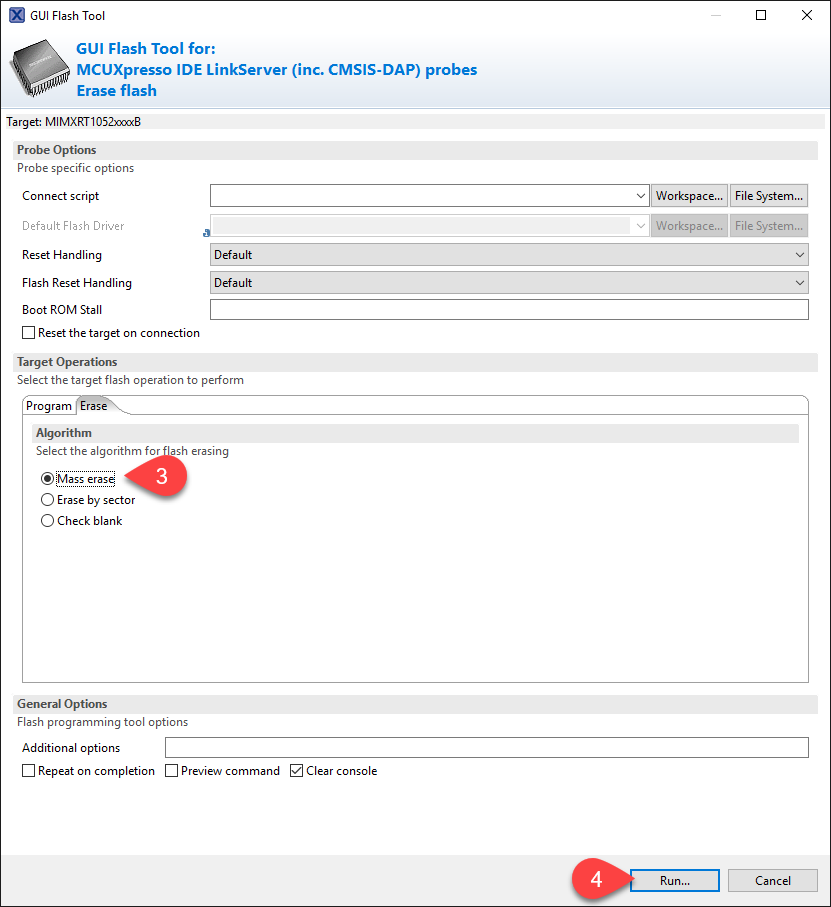Click the Reset Handling label
Screen dimensions: 831x907
[62, 255]
